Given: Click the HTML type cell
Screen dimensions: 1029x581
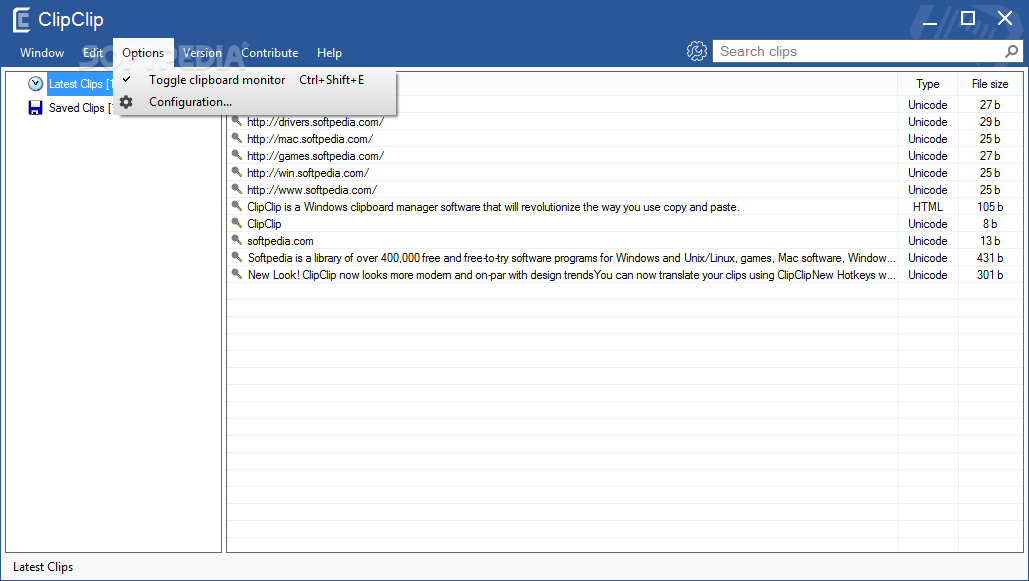Looking at the screenshot, I should (928, 207).
